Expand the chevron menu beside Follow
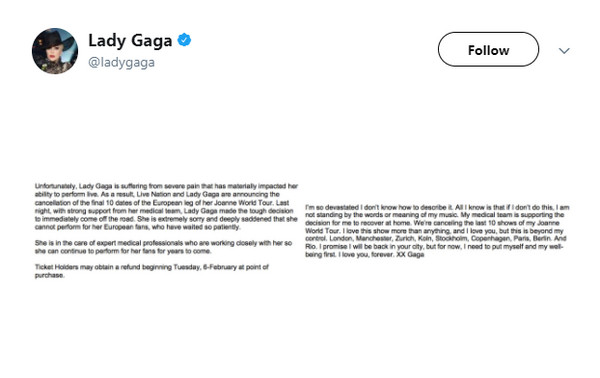The image size is (600, 378). 564,51
